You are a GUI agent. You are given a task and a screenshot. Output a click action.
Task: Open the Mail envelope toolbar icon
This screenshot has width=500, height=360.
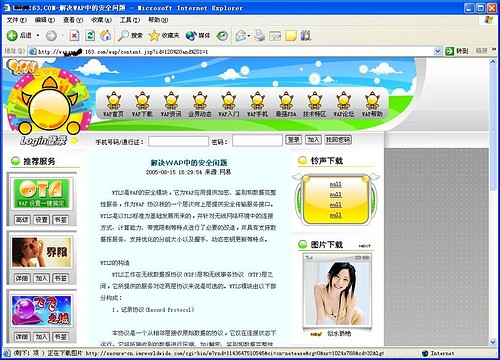pyautogui.click(x=241, y=36)
